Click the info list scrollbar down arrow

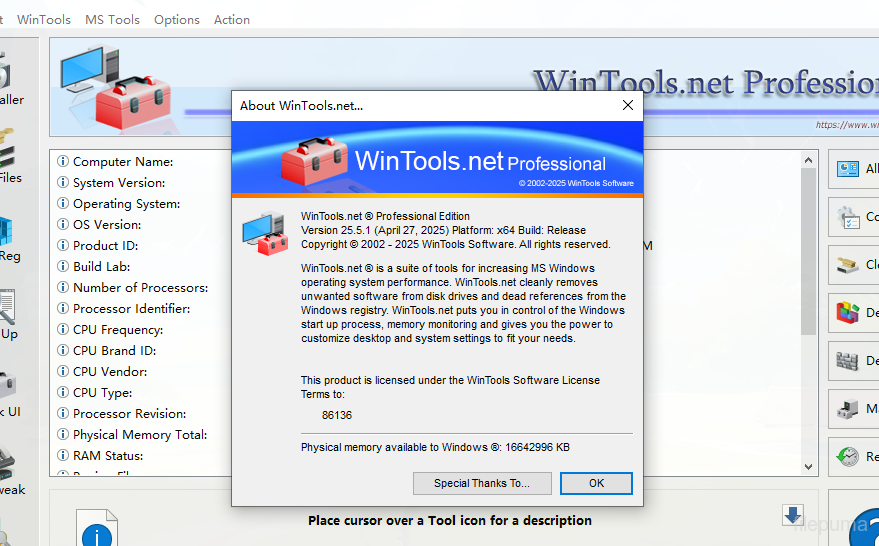[808, 466]
